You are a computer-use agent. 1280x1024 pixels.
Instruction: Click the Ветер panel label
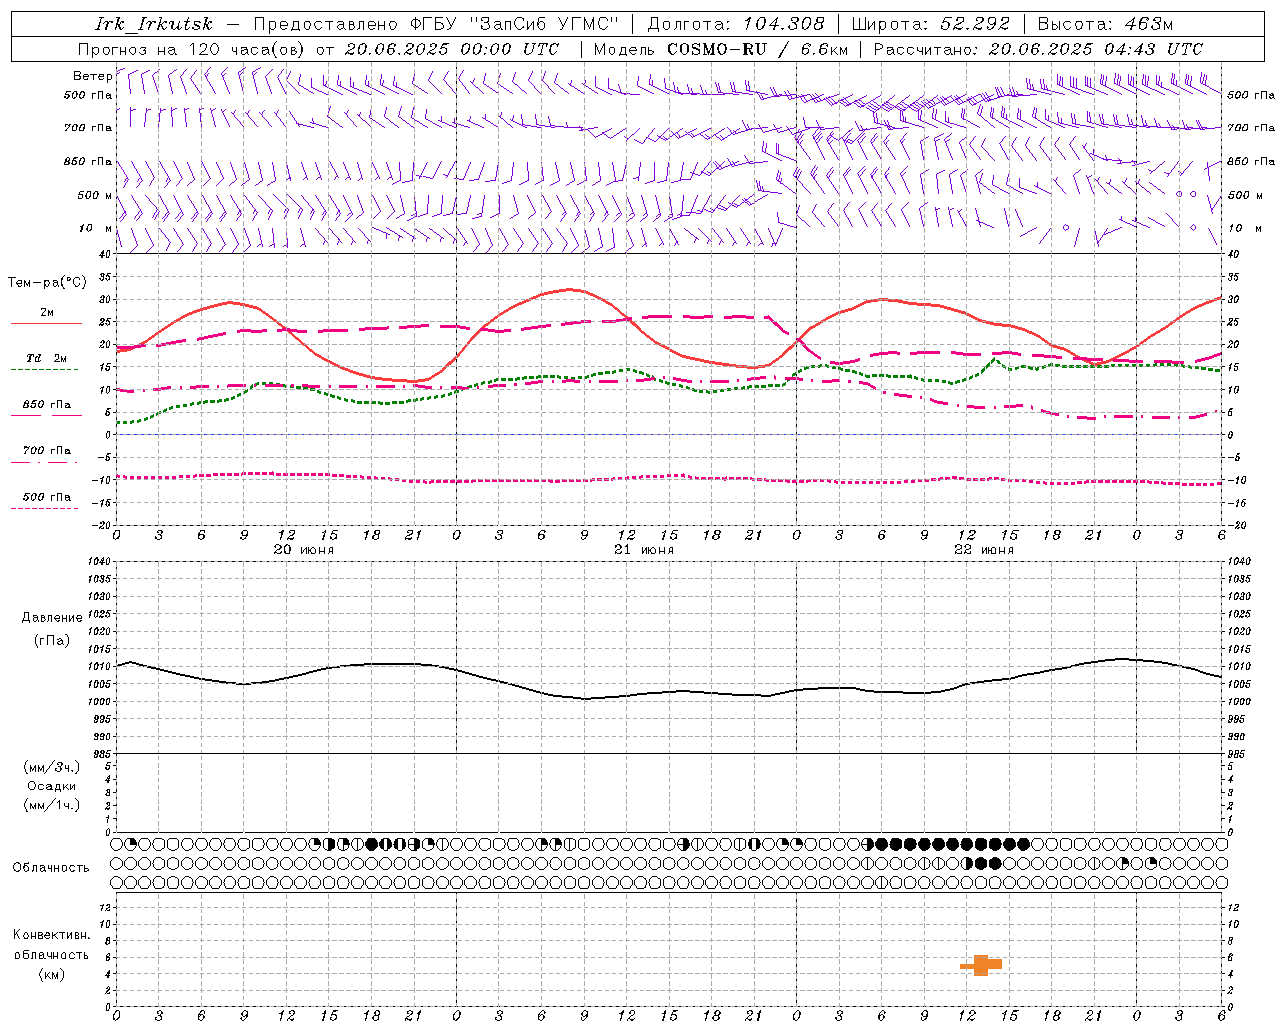92,76
